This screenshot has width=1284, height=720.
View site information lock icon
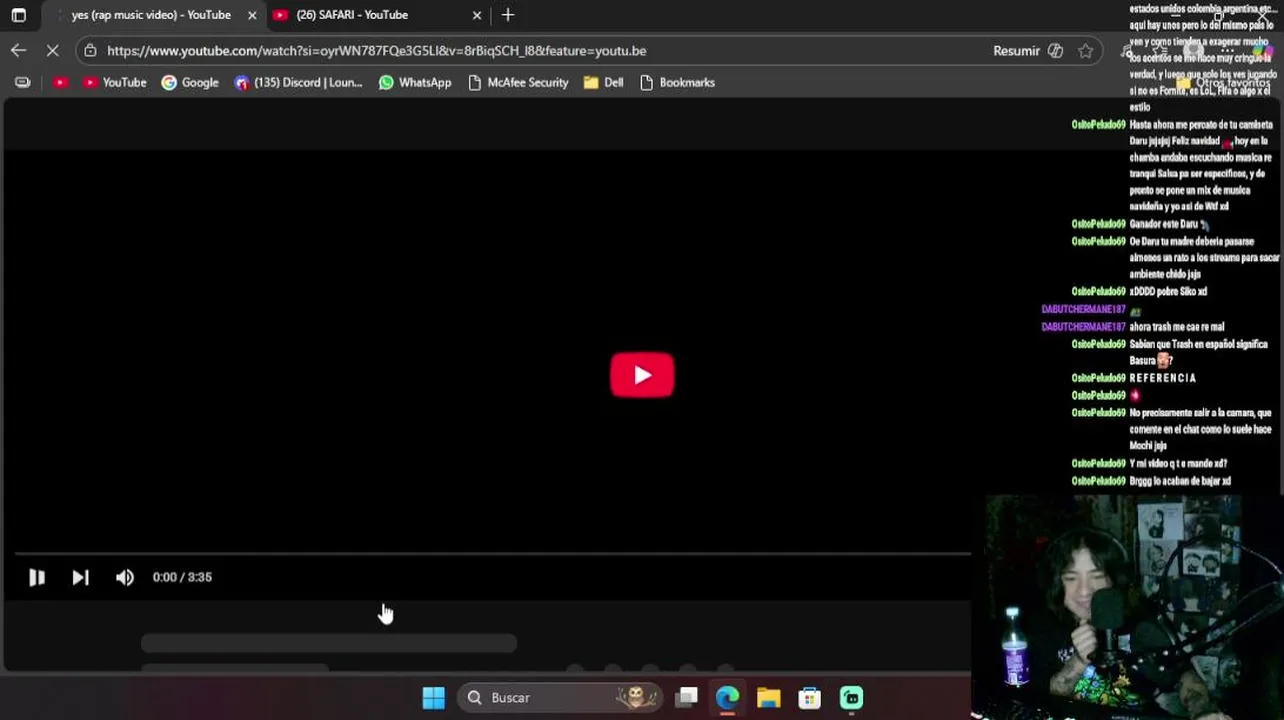(91, 50)
